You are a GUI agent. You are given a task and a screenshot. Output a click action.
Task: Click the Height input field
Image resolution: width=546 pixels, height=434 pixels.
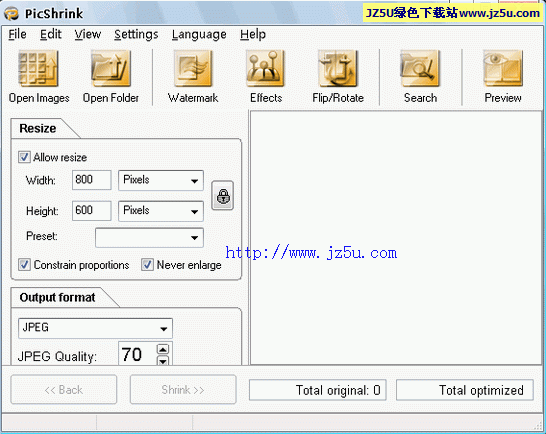coord(92,210)
